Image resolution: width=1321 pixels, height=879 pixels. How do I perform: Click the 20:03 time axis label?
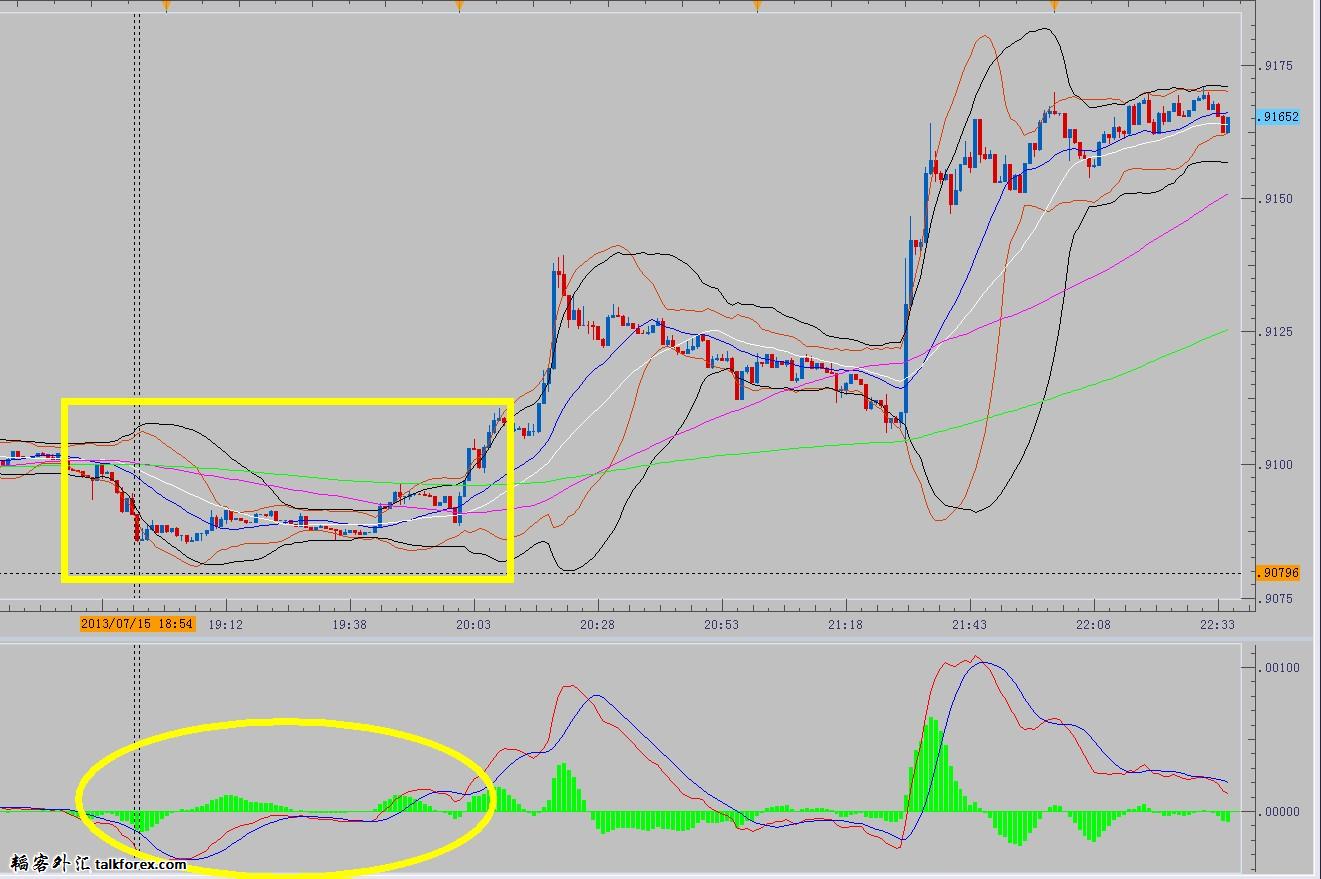(x=473, y=624)
